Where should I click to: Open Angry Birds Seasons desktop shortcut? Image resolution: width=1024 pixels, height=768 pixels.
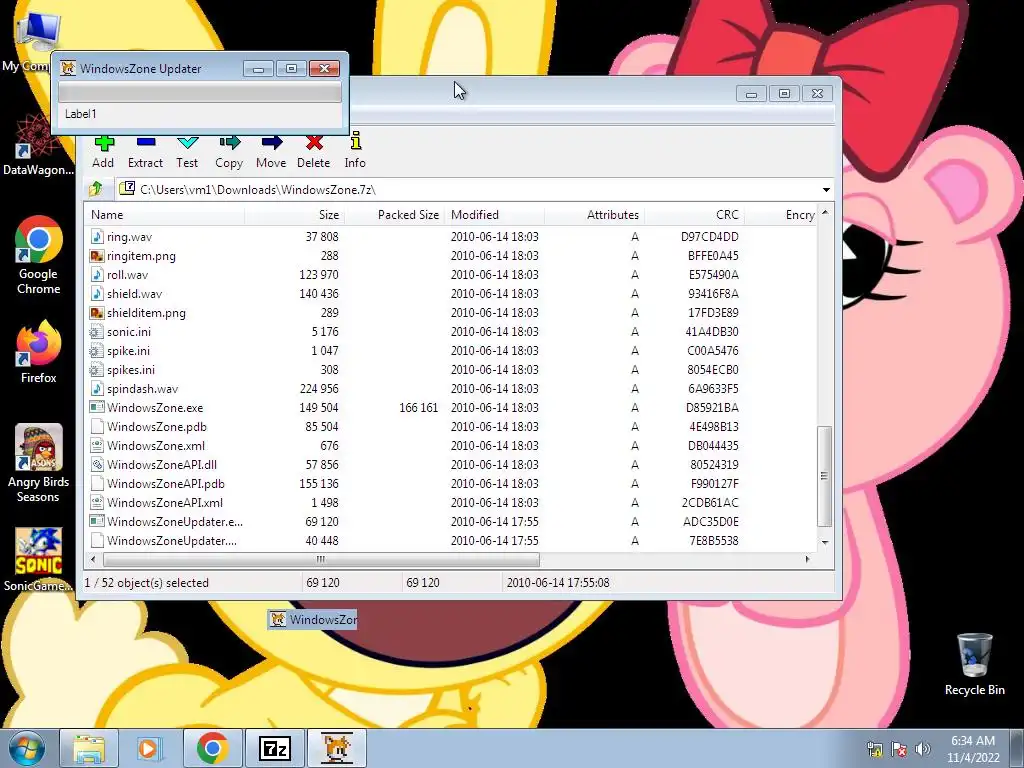pyautogui.click(x=39, y=463)
